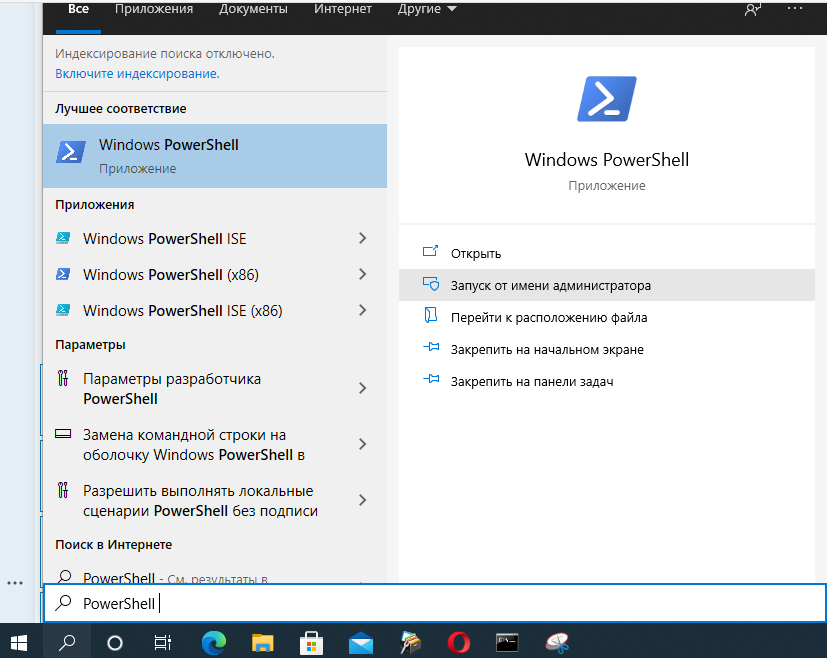The image size is (827, 658).
Task: Open the Windows PowerShell ISE result
Action: coord(215,238)
